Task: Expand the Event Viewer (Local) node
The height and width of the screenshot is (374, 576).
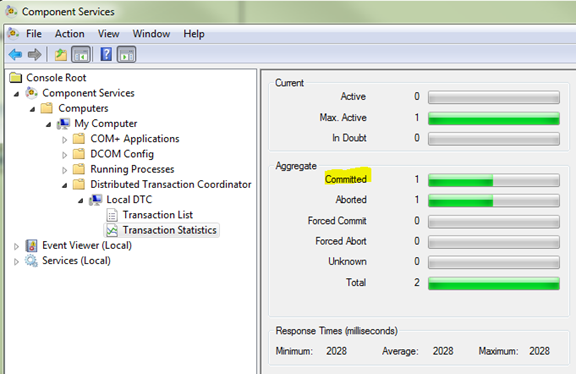Action: (16, 247)
